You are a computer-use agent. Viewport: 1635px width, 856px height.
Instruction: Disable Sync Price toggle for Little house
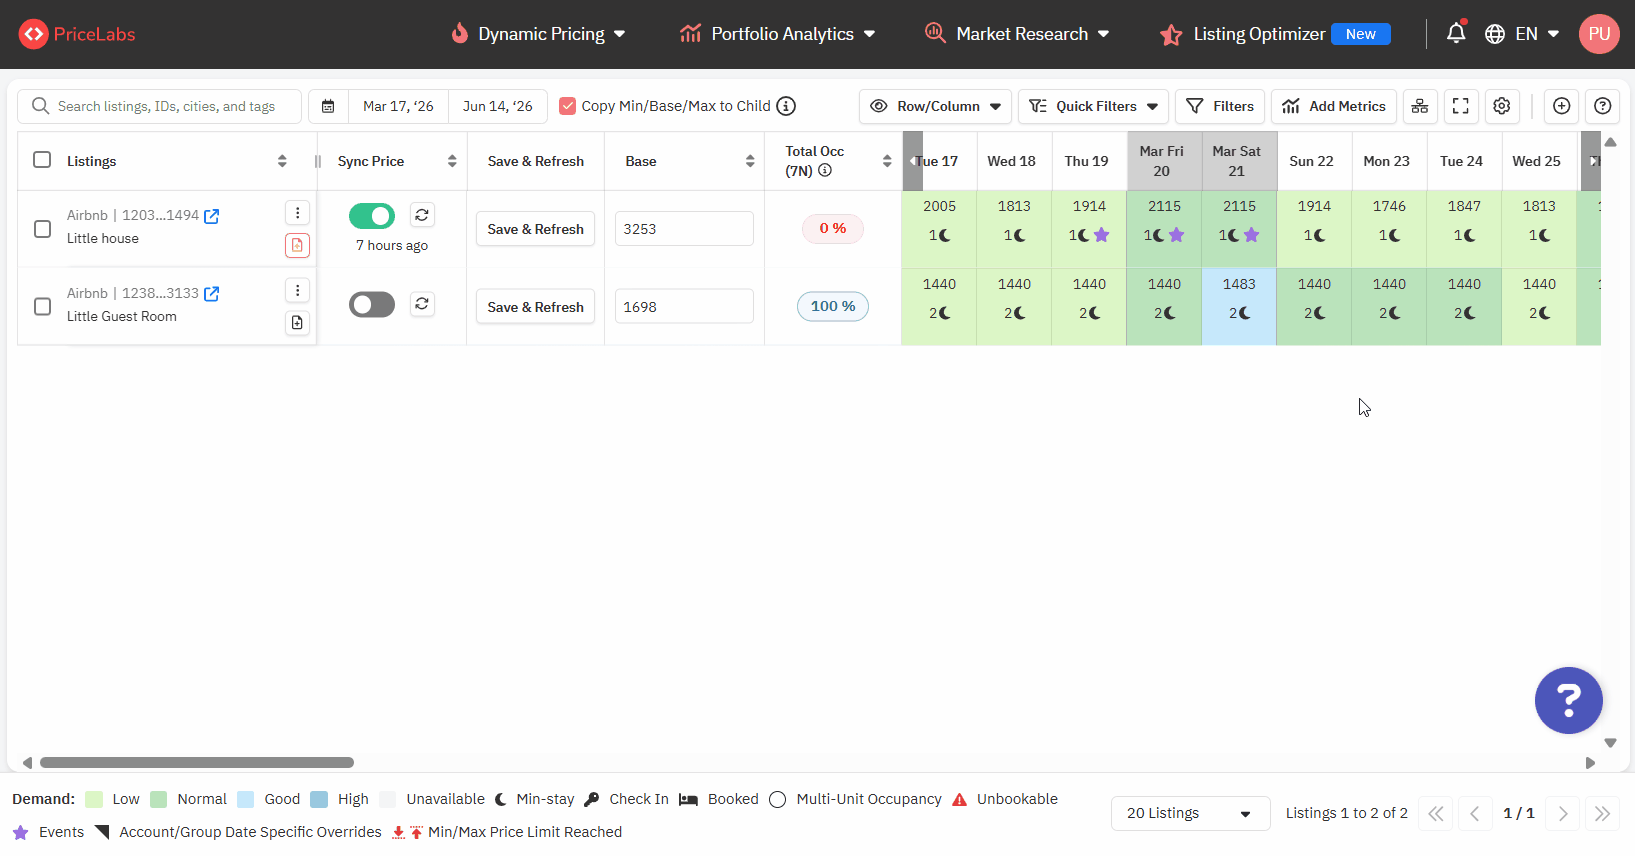[372, 216]
